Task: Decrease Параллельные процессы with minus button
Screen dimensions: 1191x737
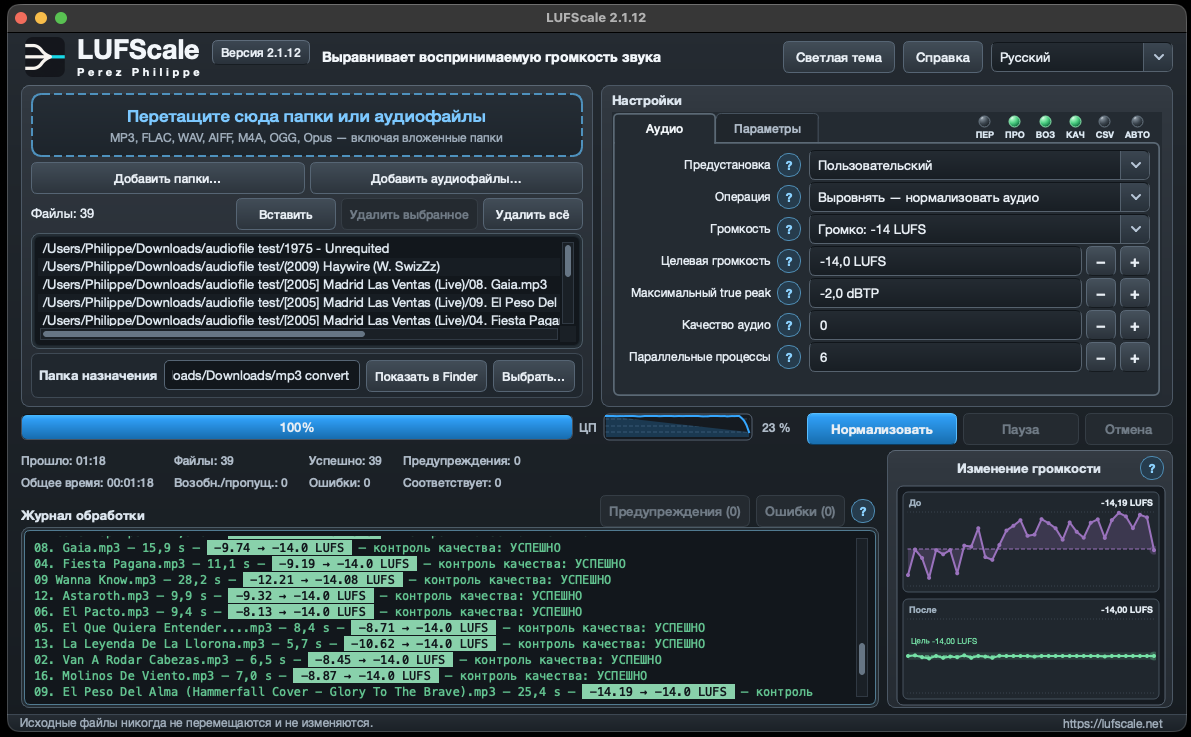Action: 1101,358
